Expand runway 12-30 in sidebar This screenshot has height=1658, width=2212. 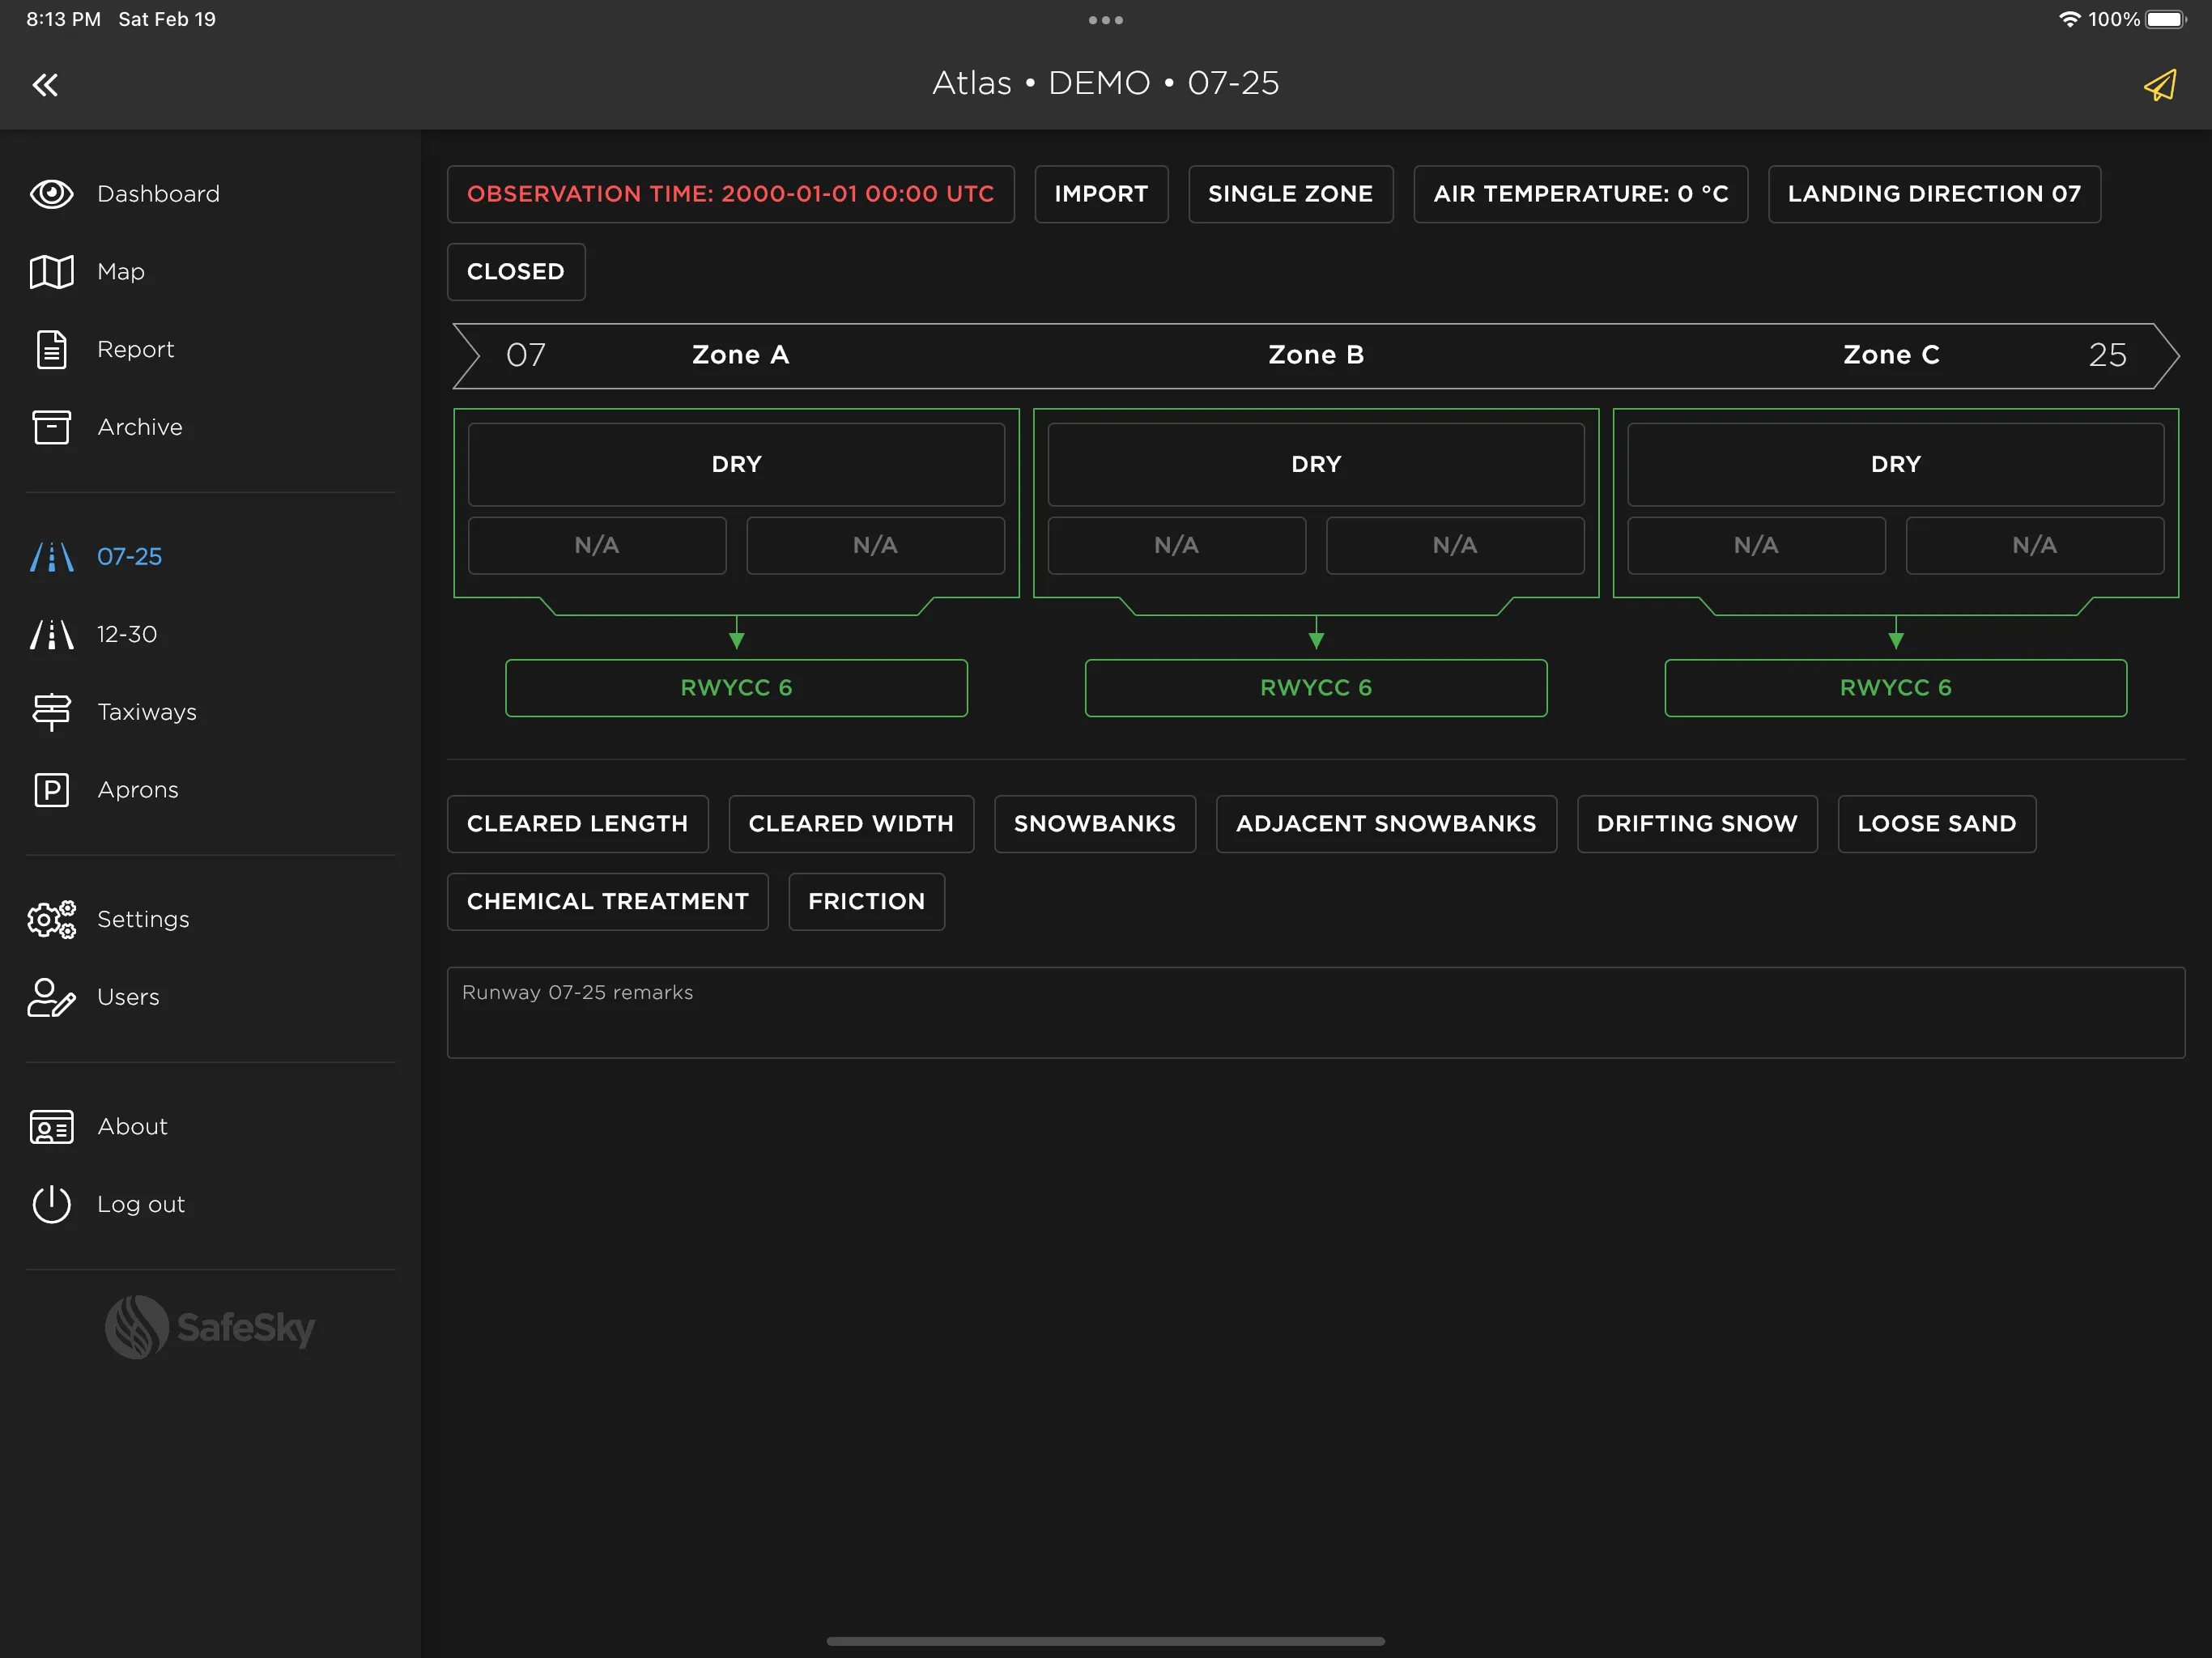tap(125, 632)
